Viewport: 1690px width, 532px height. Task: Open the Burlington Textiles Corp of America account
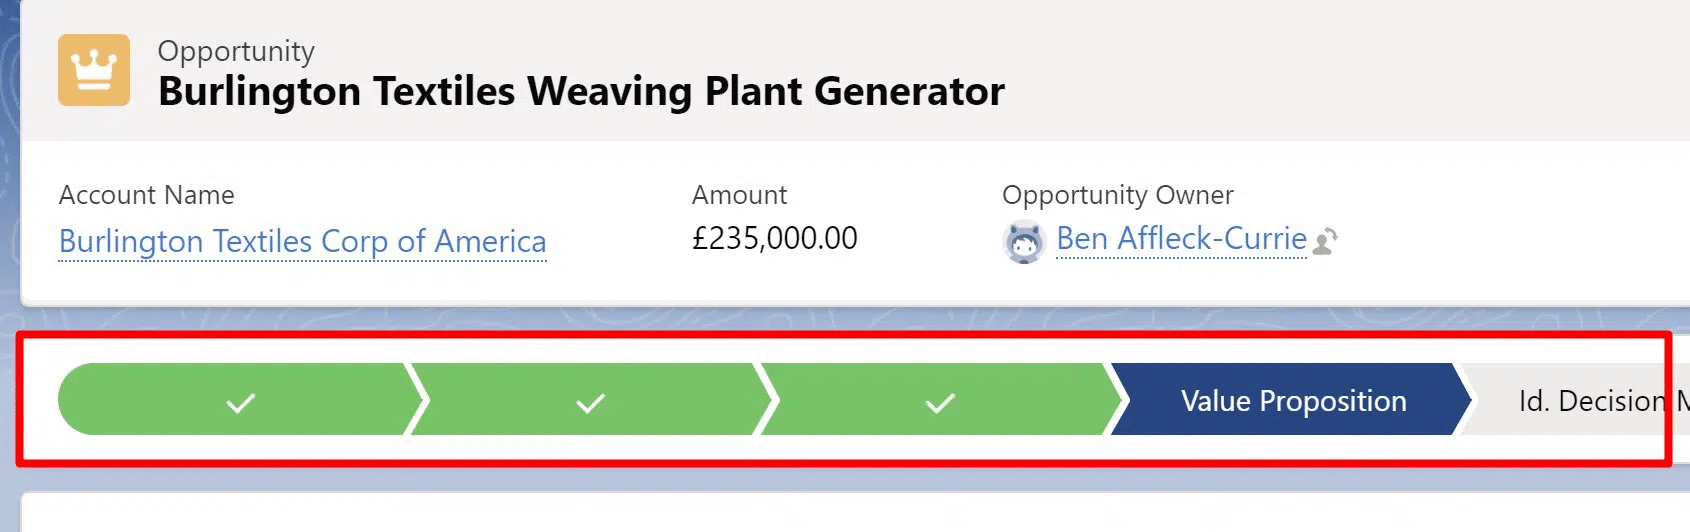[302, 241]
